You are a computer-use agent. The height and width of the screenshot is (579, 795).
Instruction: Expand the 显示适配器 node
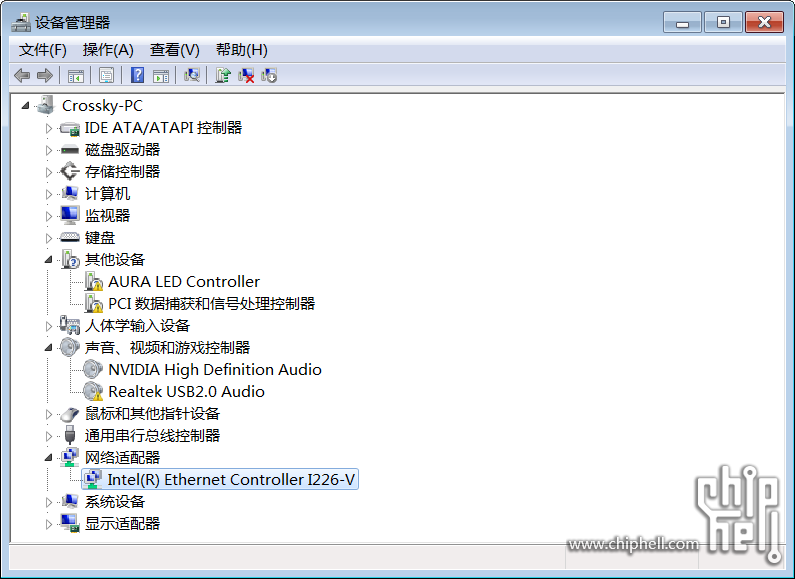pyautogui.click(x=49, y=524)
